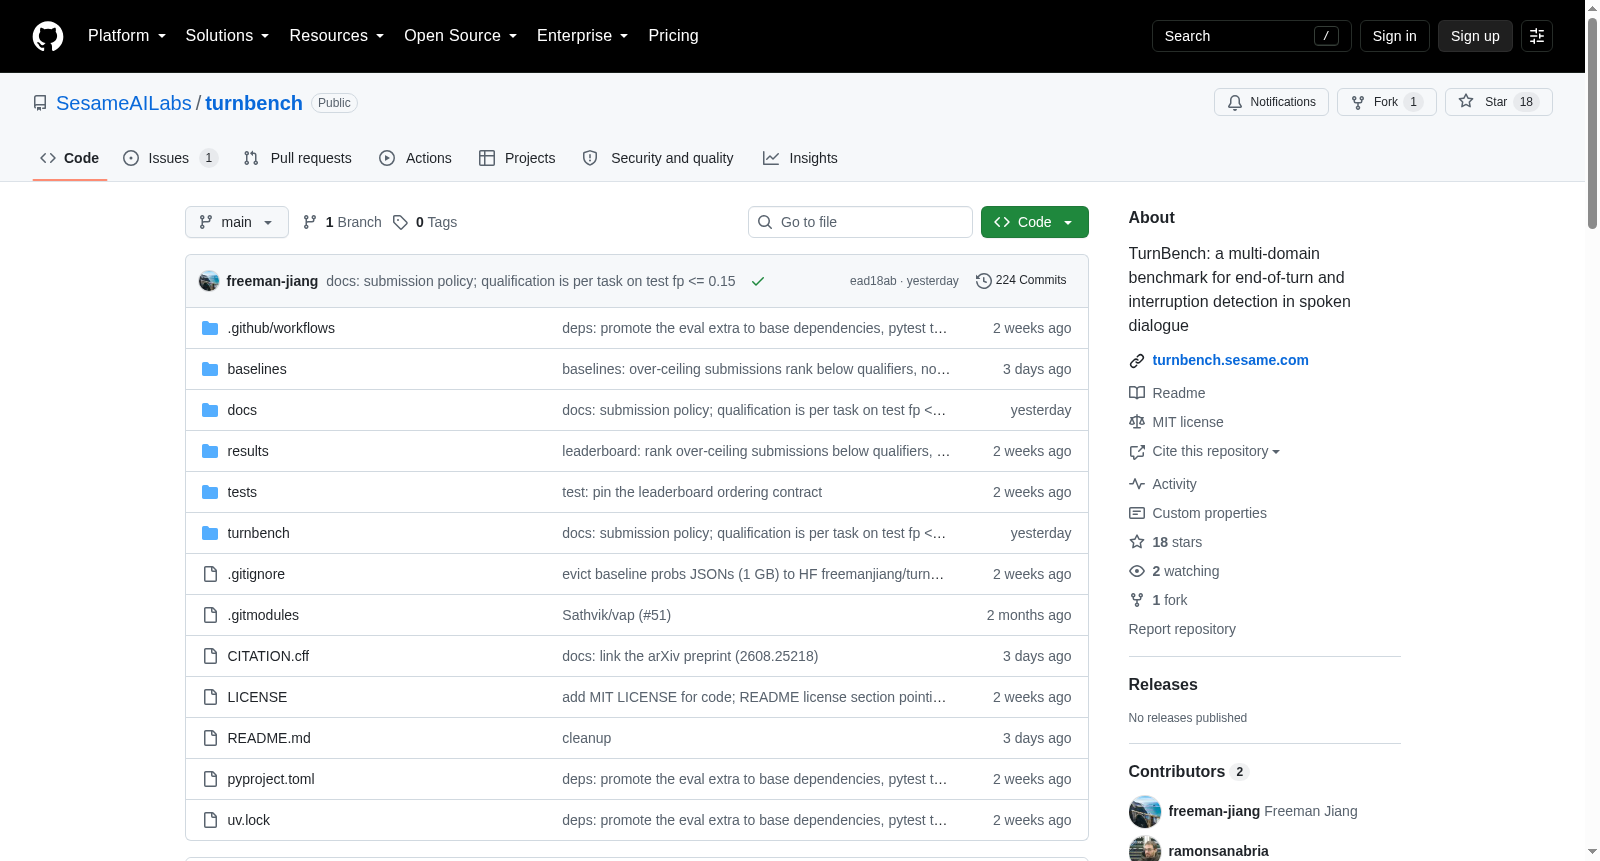Click the results folder icon

tap(210, 451)
